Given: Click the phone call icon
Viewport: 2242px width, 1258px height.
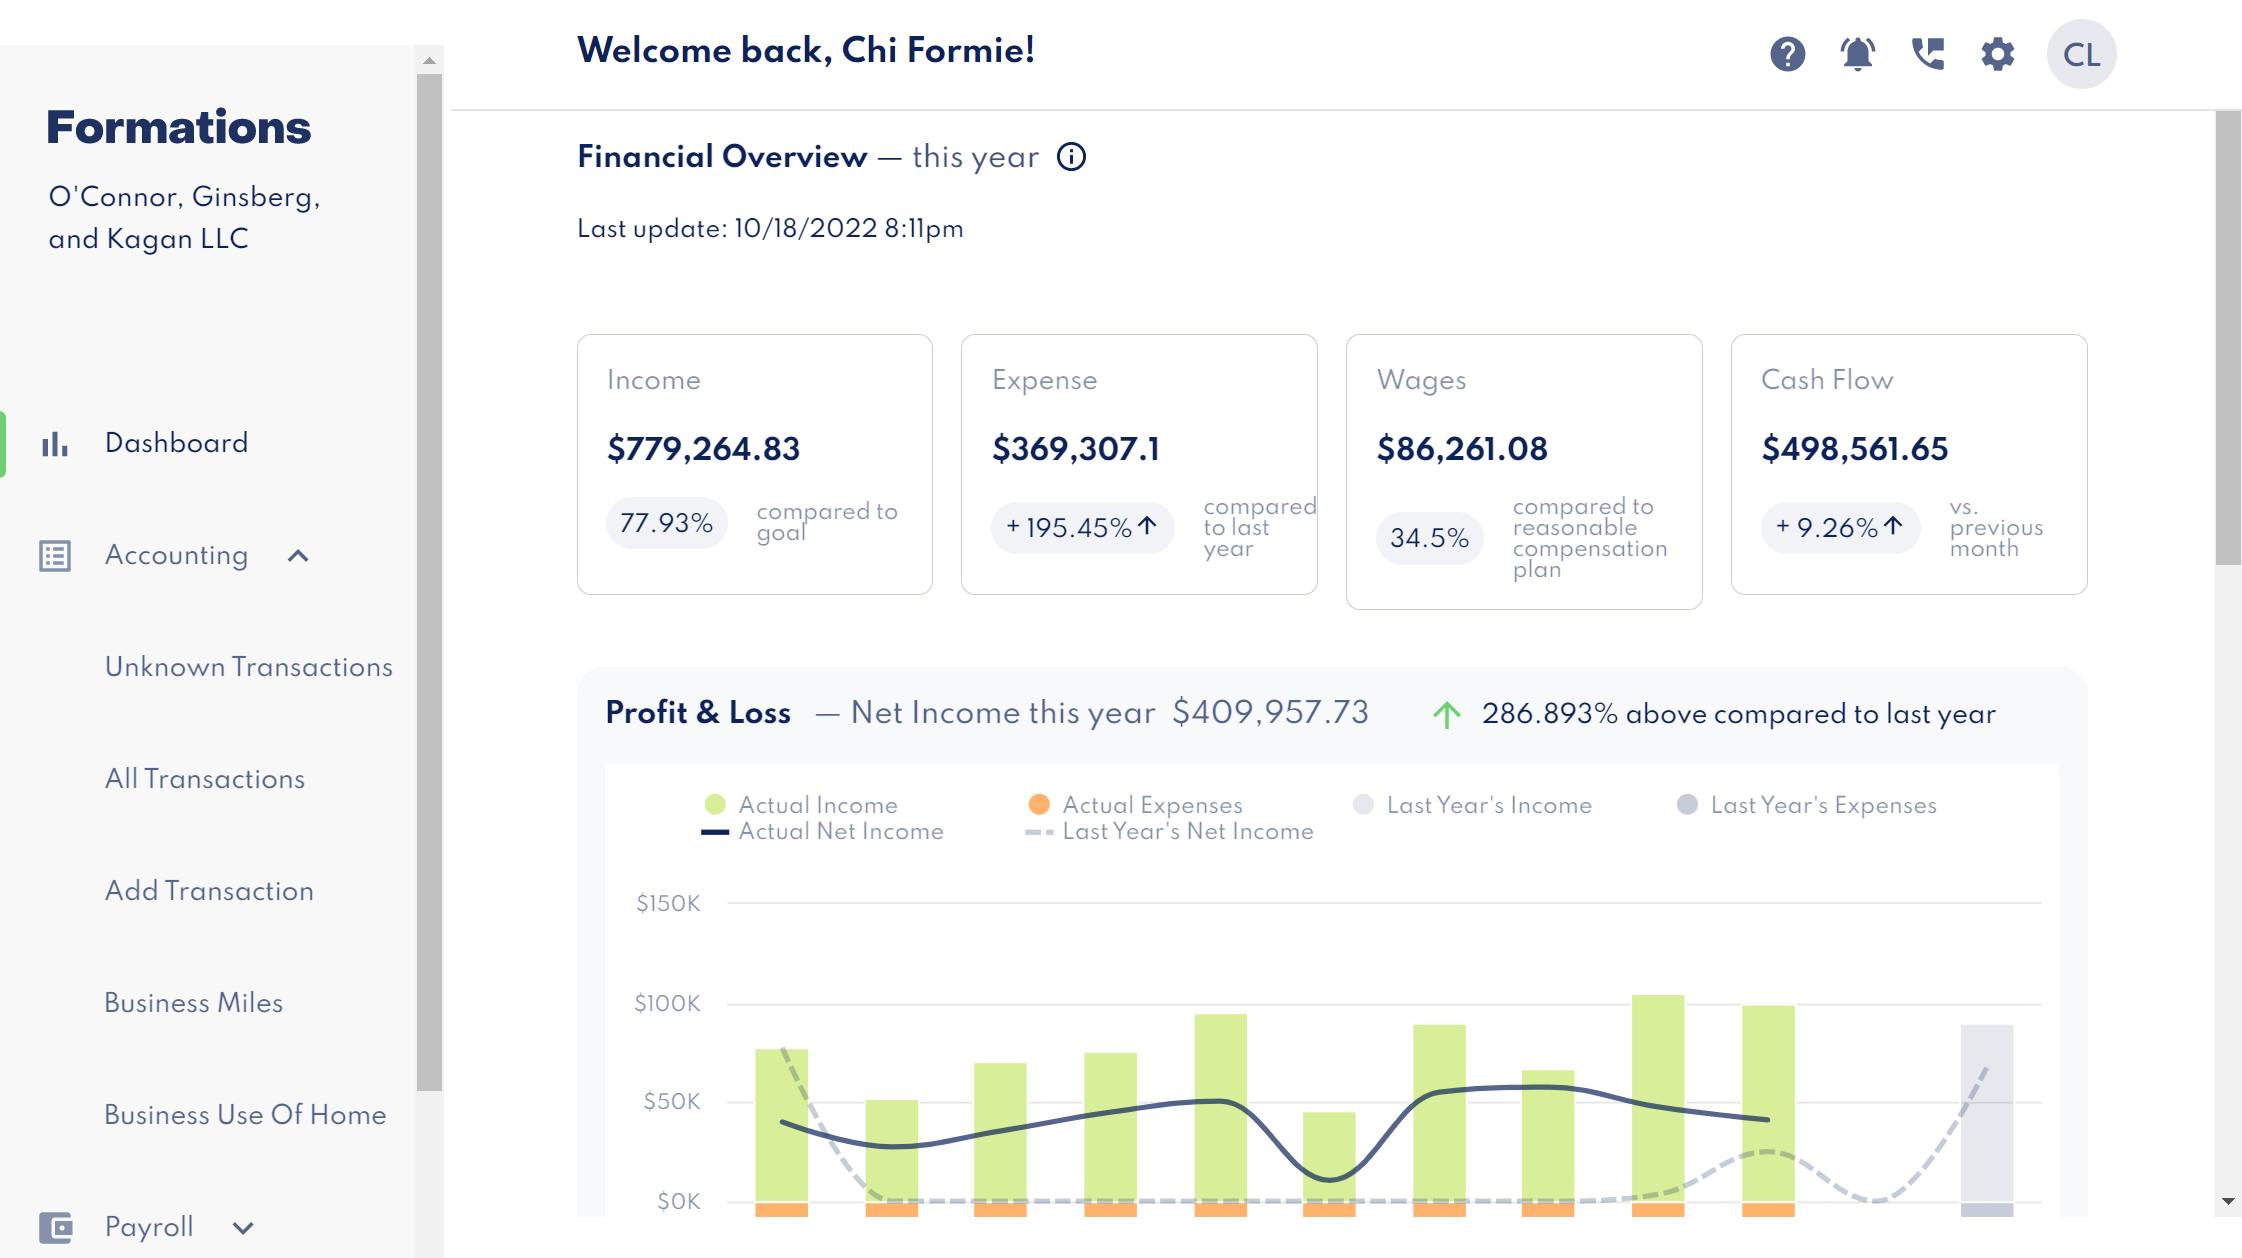Looking at the screenshot, I should point(1927,54).
